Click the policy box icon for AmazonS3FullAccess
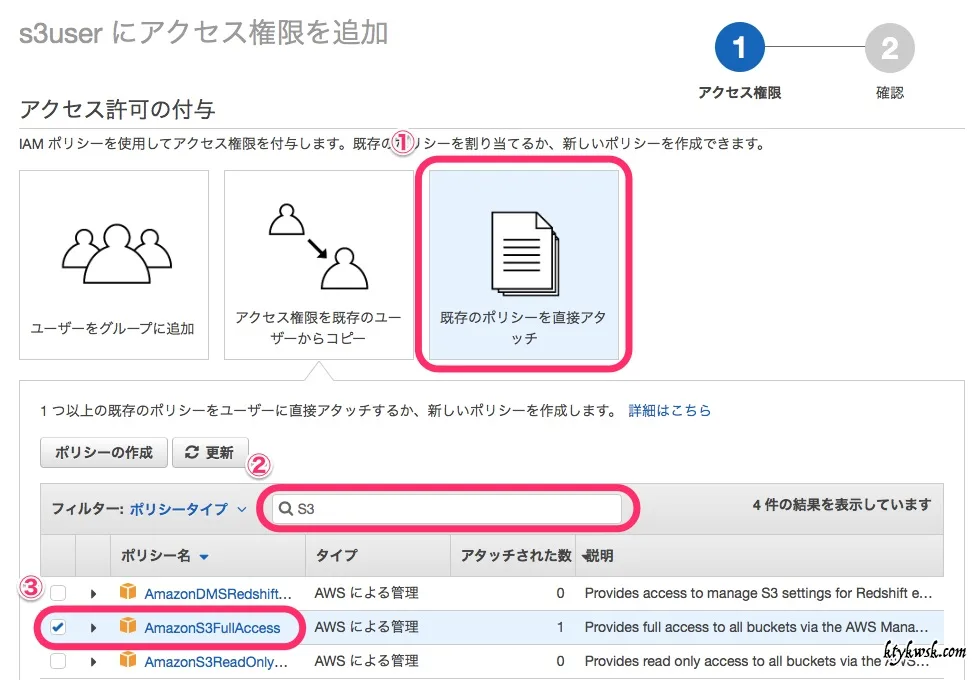This screenshot has height=680, width=979. (128, 626)
